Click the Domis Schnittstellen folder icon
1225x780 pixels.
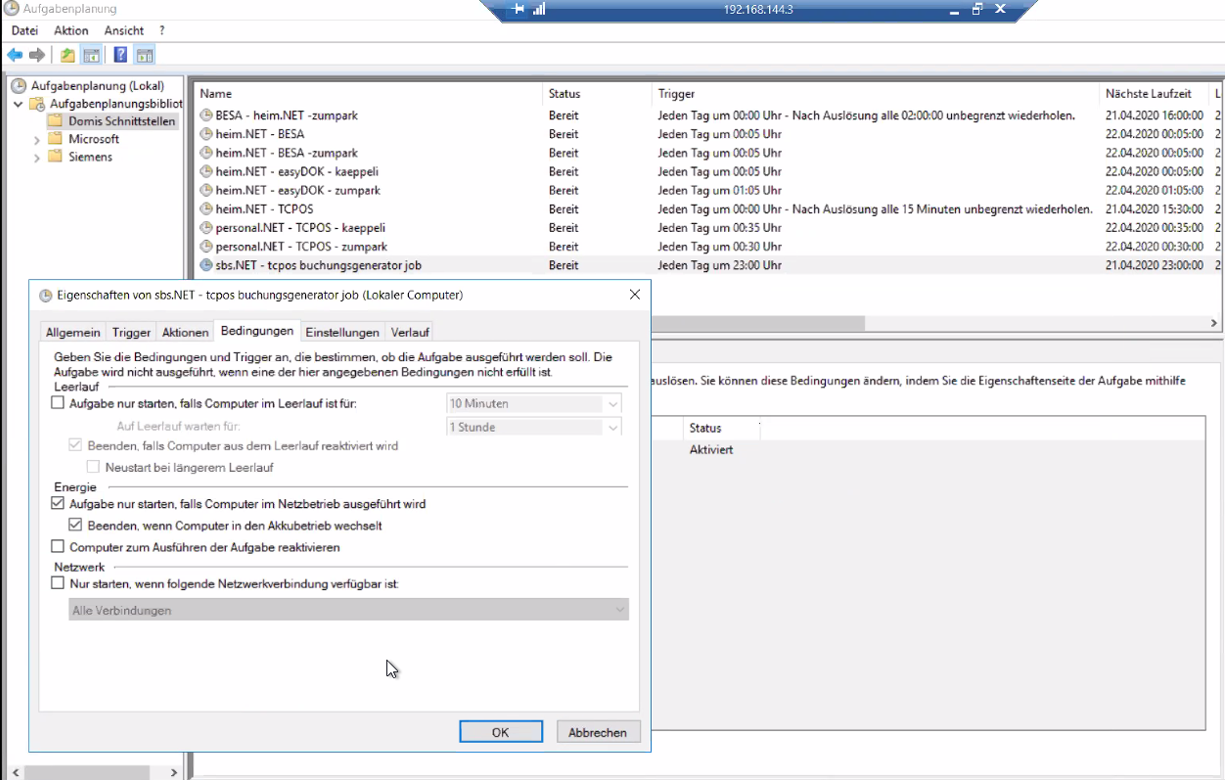(55, 121)
